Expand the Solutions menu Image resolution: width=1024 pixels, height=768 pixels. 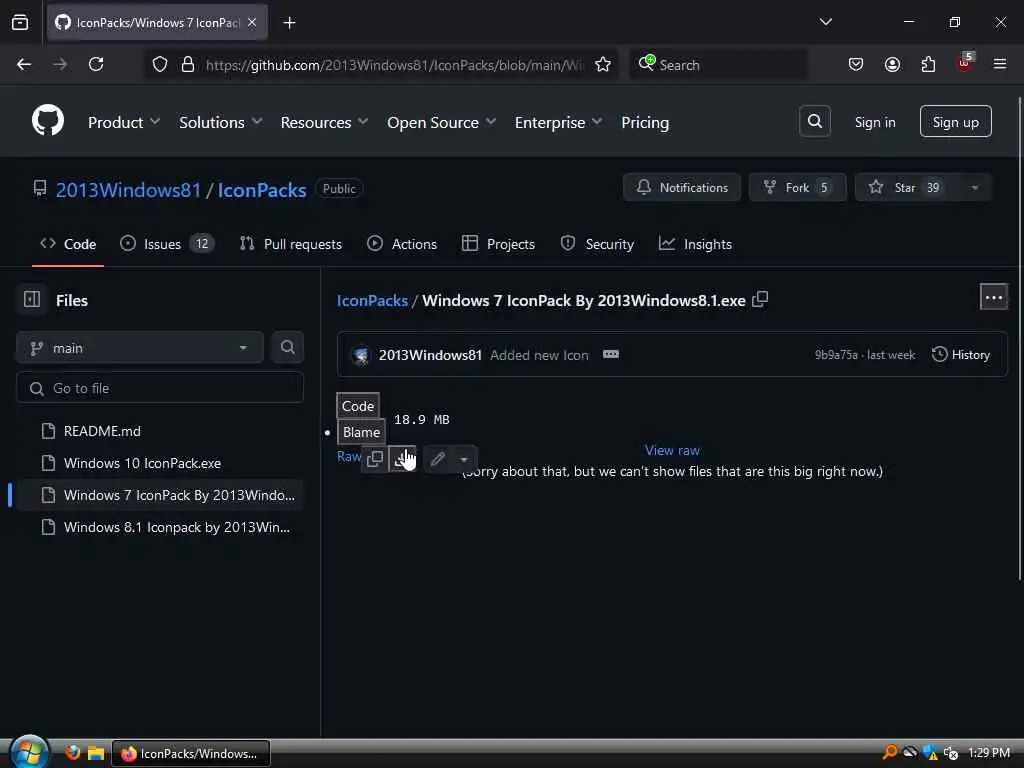(x=221, y=122)
